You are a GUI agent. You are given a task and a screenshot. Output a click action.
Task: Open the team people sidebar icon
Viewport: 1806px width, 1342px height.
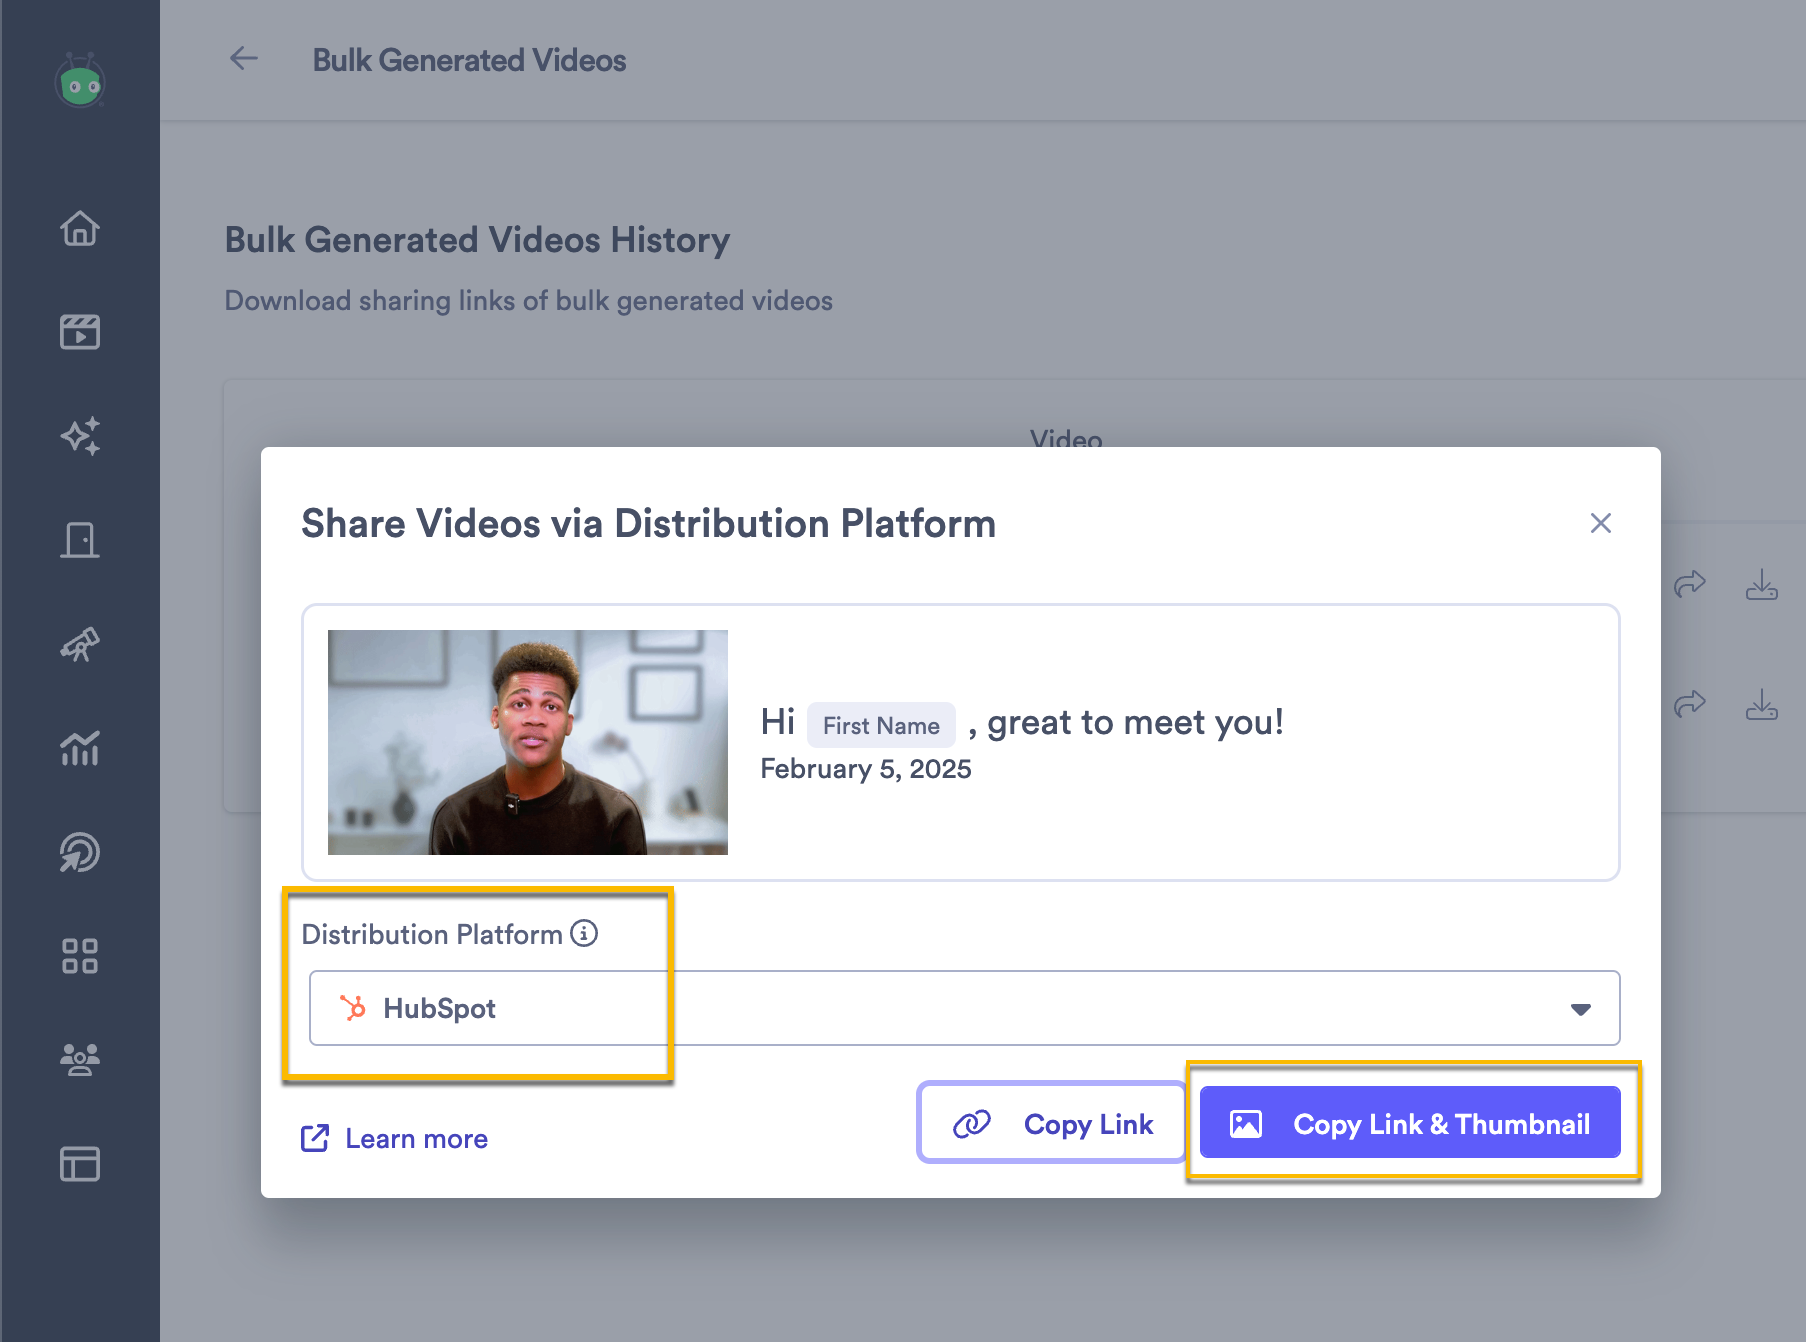pos(80,1059)
